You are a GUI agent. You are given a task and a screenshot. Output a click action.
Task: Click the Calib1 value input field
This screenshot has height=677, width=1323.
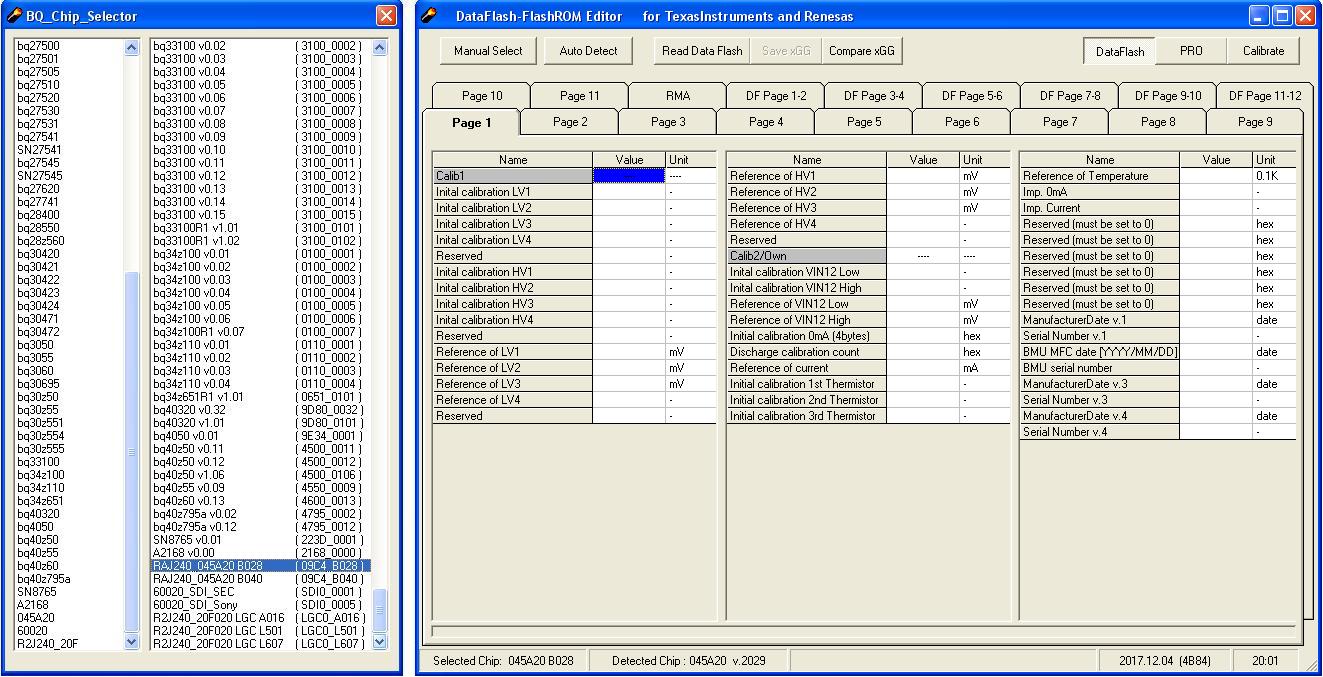(629, 176)
